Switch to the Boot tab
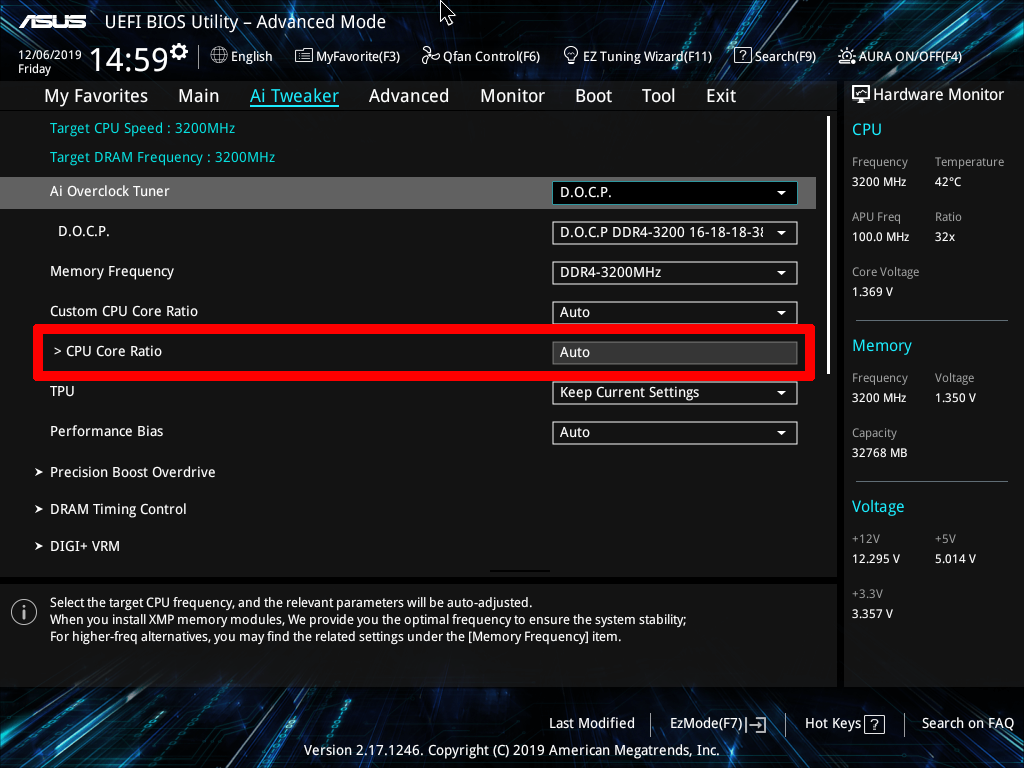Screen dimensions: 1024x768 pos(593,96)
